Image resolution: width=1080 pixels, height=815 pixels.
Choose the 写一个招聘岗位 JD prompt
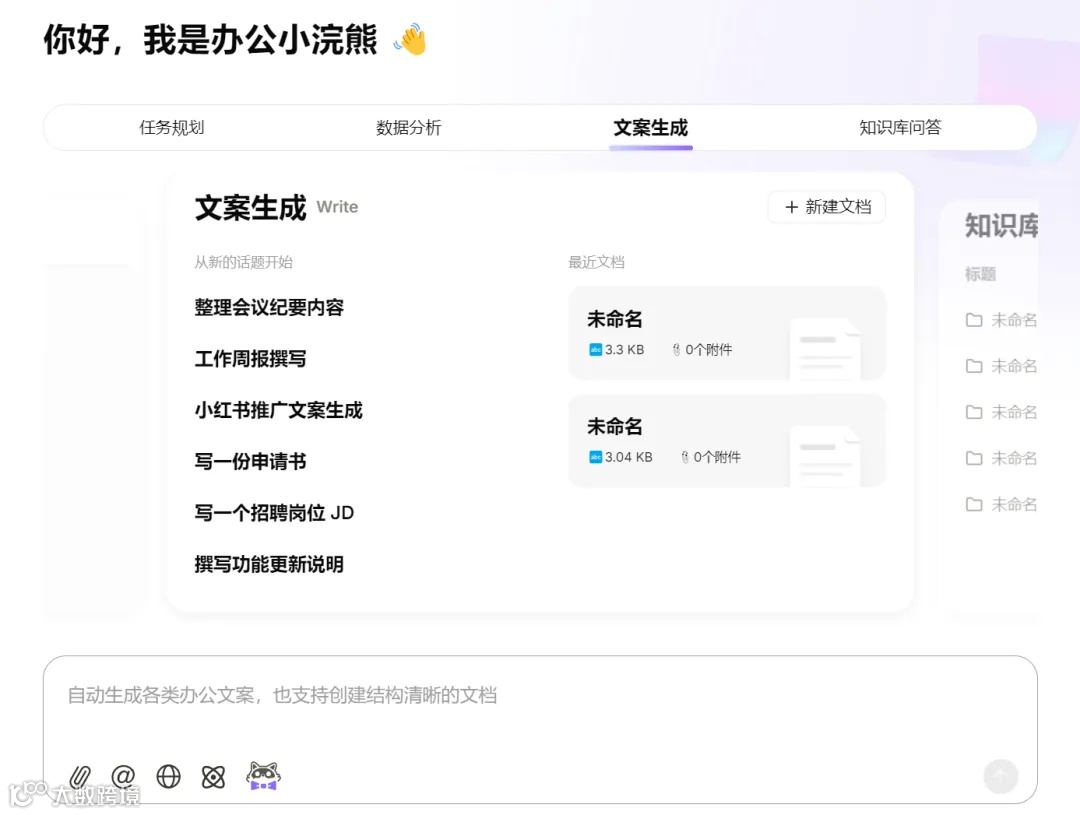click(x=278, y=512)
